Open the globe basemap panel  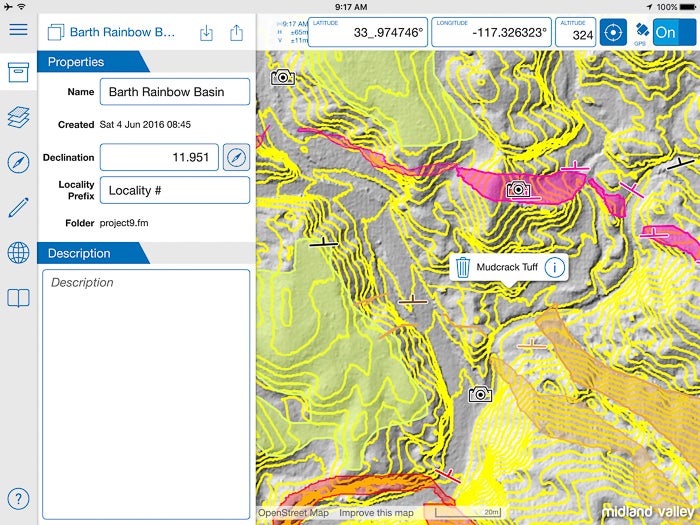[x=18, y=253]
